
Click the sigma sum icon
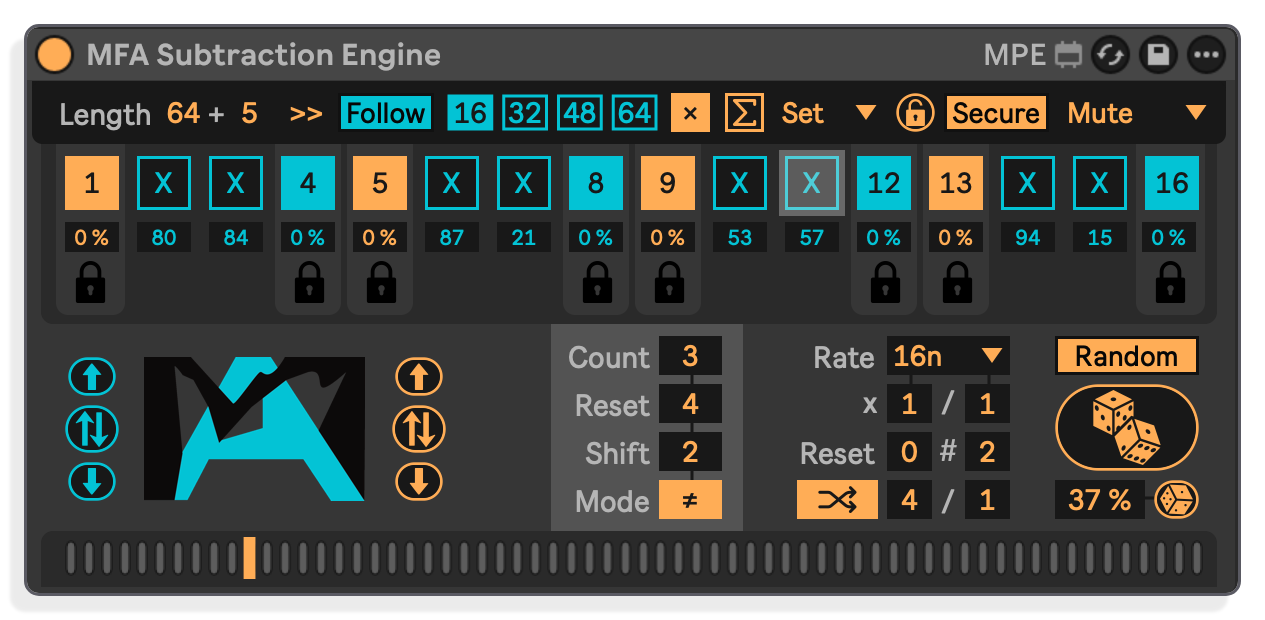click(x=743, y=113)
